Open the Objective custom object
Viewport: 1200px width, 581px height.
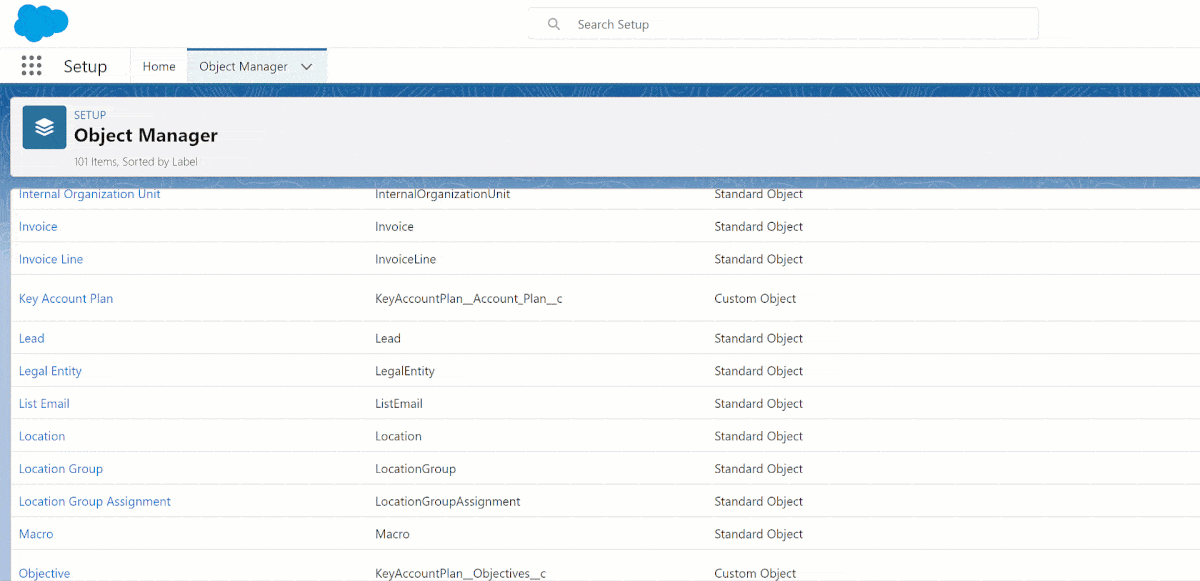(45, 573)
